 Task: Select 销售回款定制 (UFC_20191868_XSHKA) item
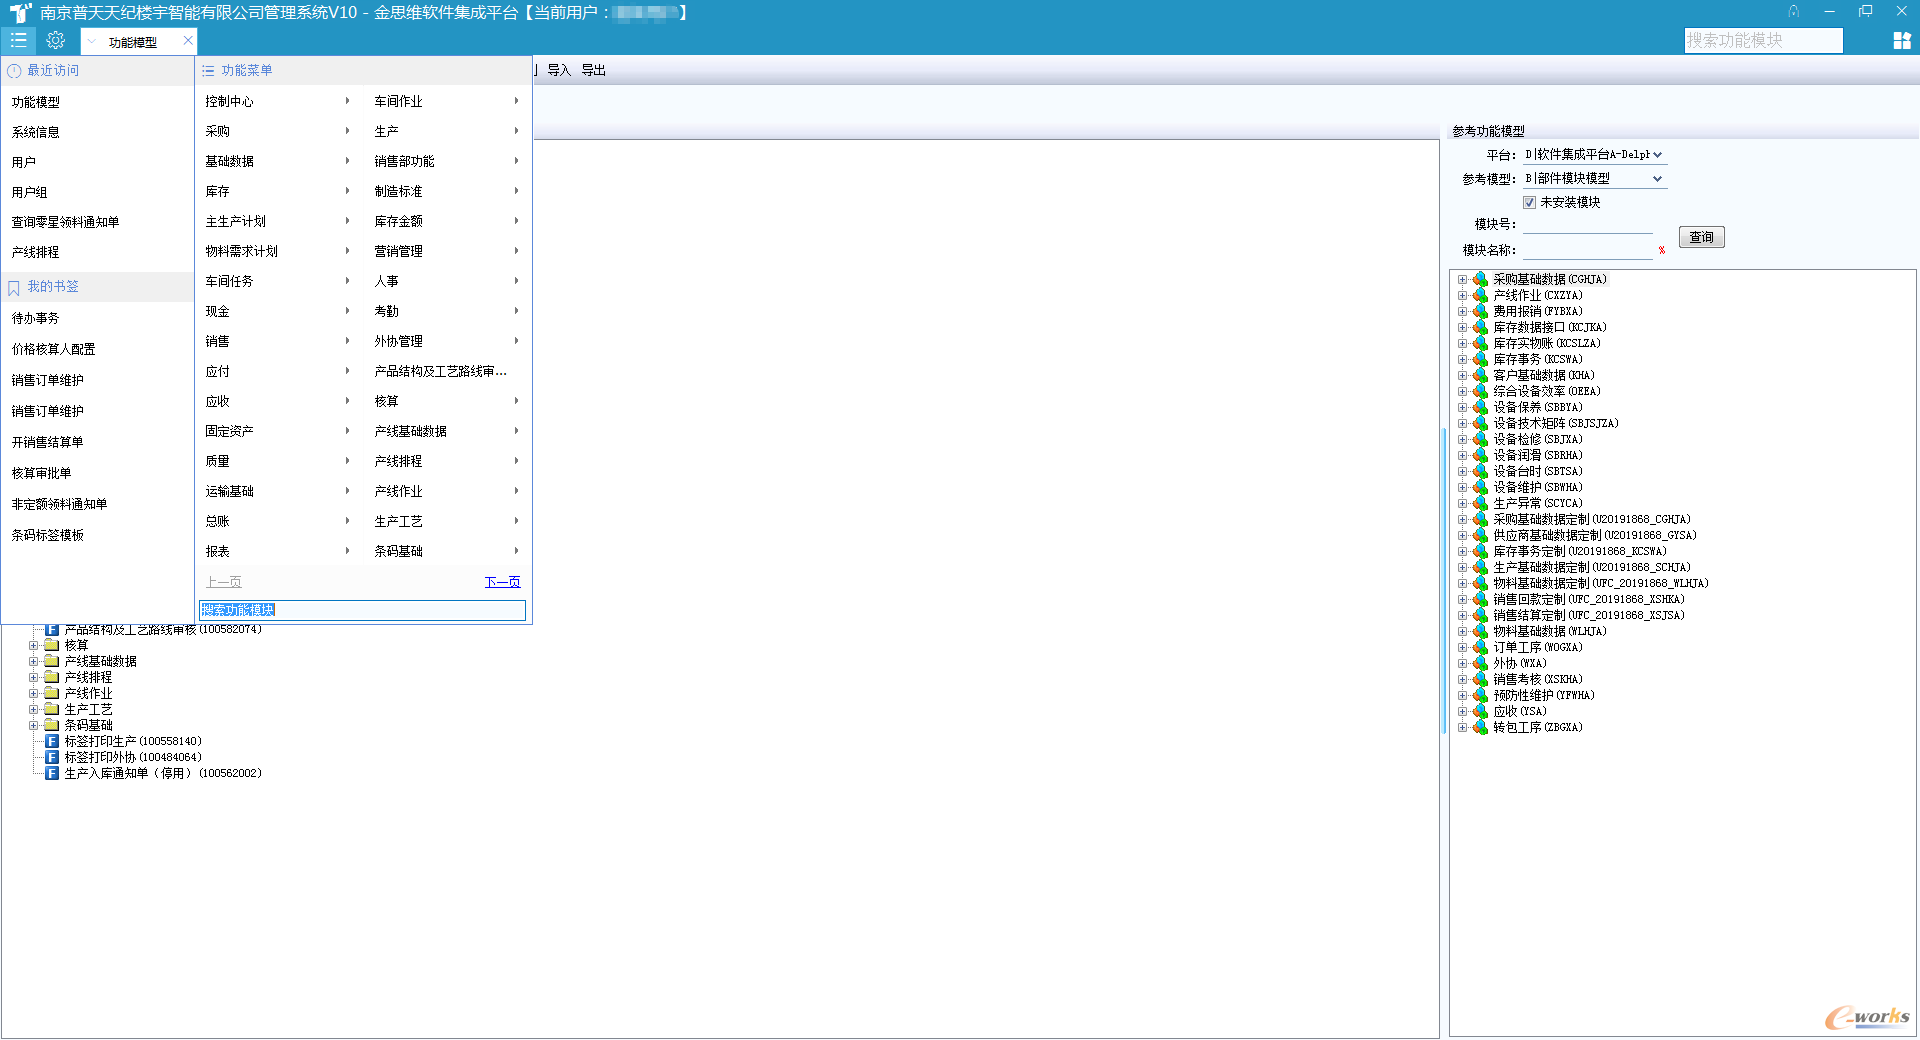1588,599
